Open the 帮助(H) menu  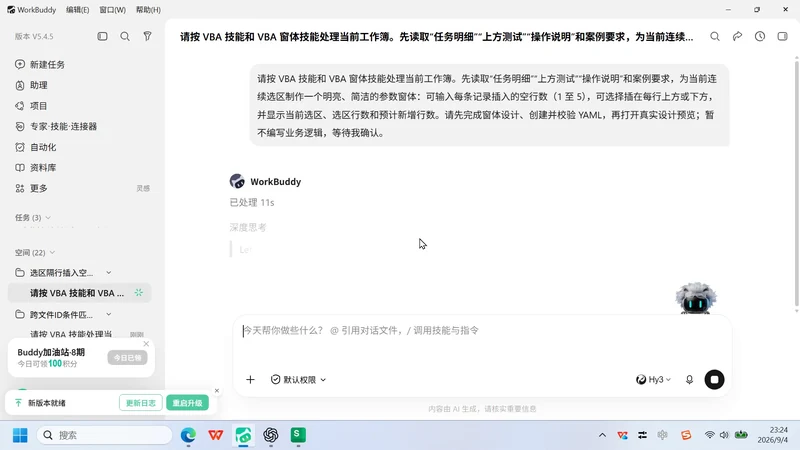(x=148, y=10)
